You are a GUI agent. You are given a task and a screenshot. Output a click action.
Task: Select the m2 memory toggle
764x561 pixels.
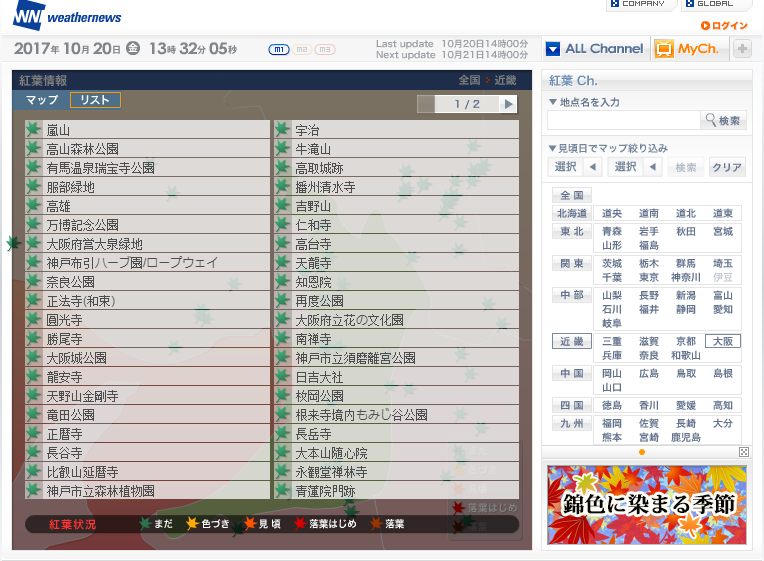[302, 49]
